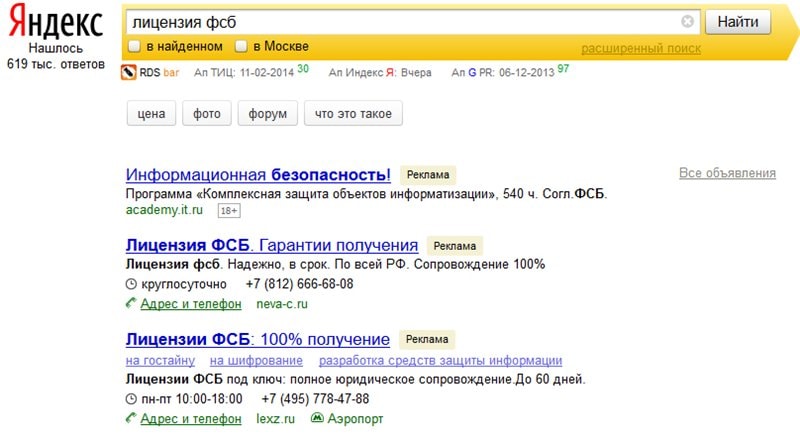800x442 pixels.
Task: Click the green number 30 after ТИЦ date
Action: 303,68
